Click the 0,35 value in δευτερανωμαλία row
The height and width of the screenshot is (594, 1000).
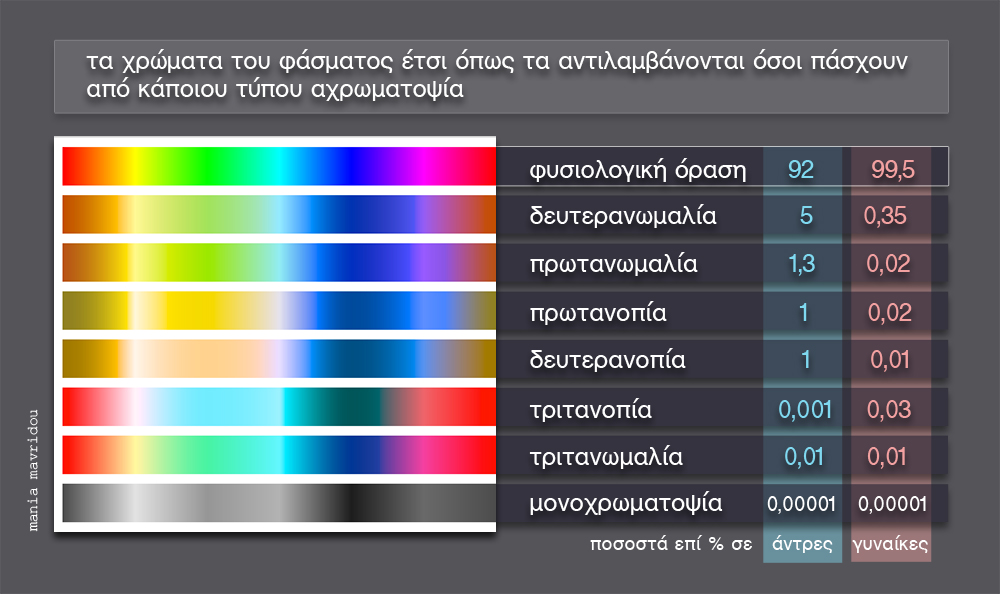pyautogui.click(x=889, y=217)
